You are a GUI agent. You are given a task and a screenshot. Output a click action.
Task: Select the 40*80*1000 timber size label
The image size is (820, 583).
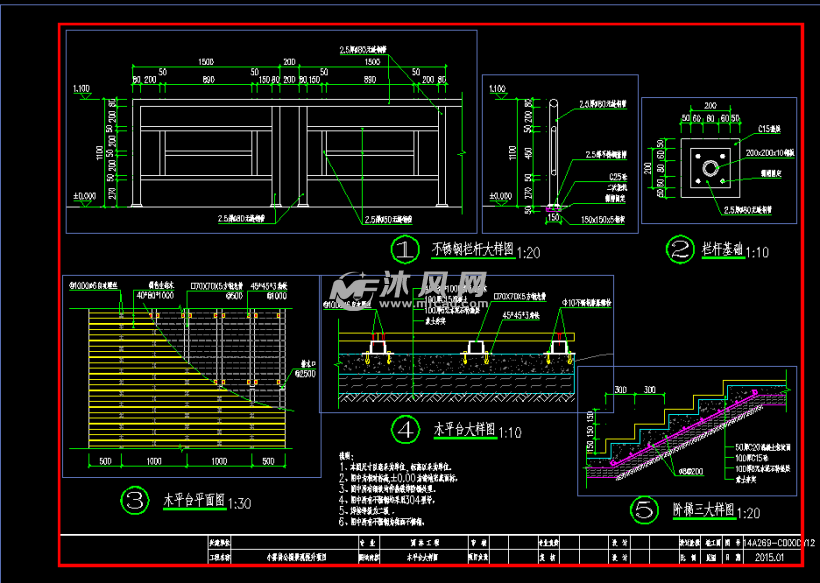click(155, 295)
